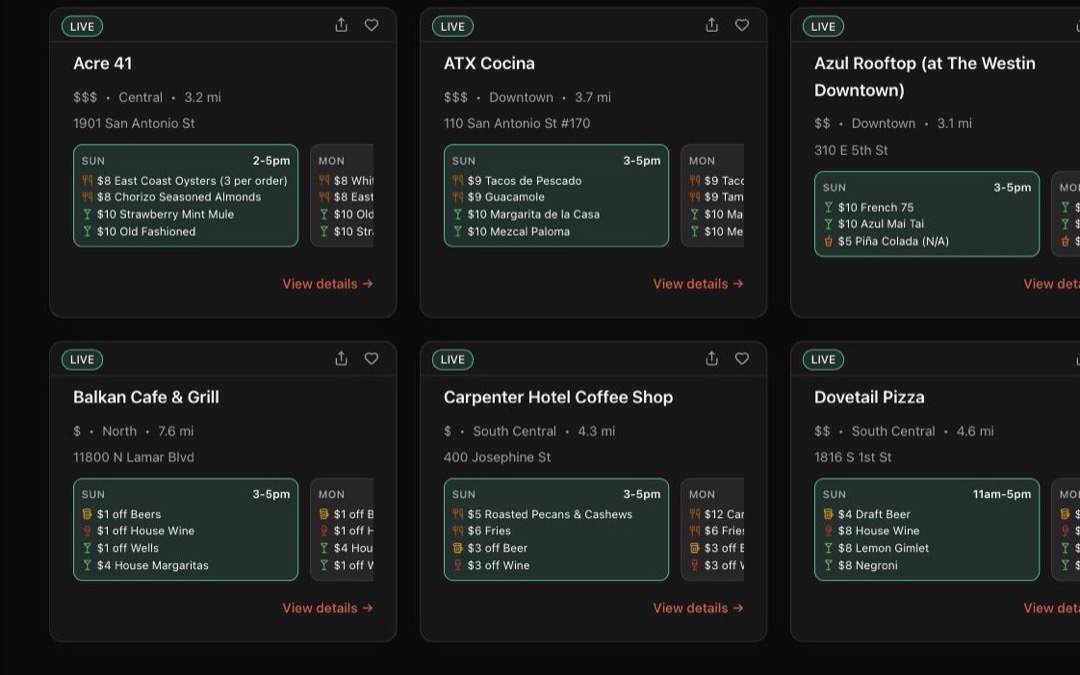Open the ATX Cocina title
Viewport: 1080px width, 675px height.
point(489,63)
